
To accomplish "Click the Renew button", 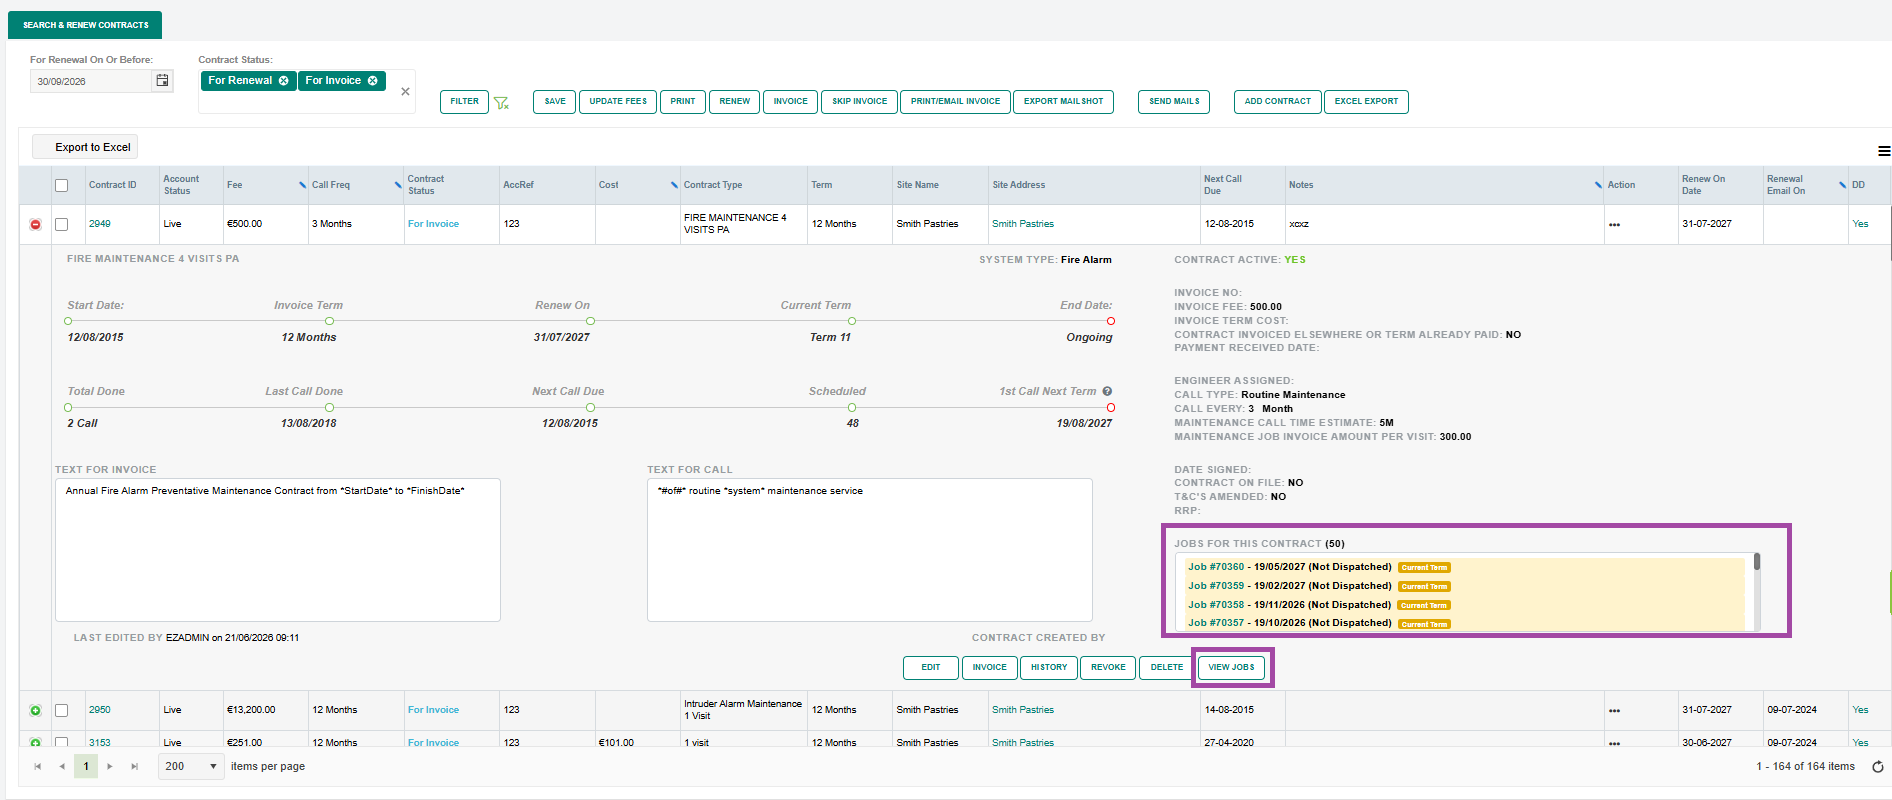I will click(735, 102).
